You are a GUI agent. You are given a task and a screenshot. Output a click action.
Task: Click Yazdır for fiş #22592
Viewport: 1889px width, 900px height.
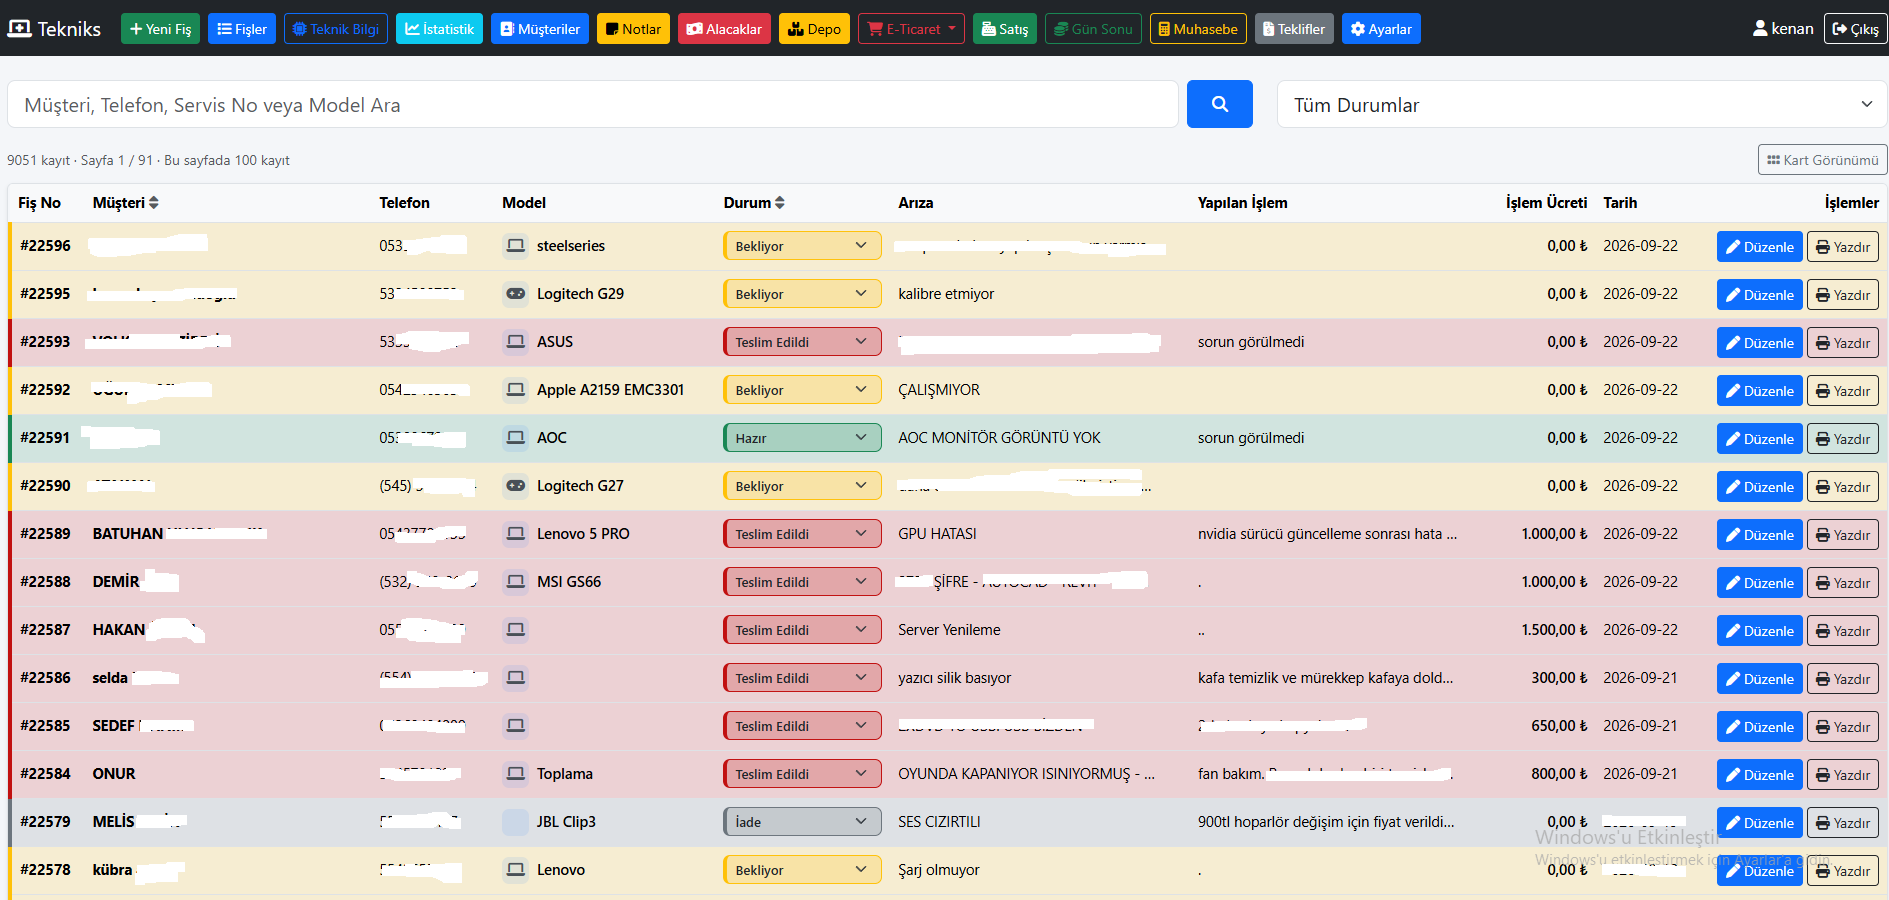(x=1842, y=391)
